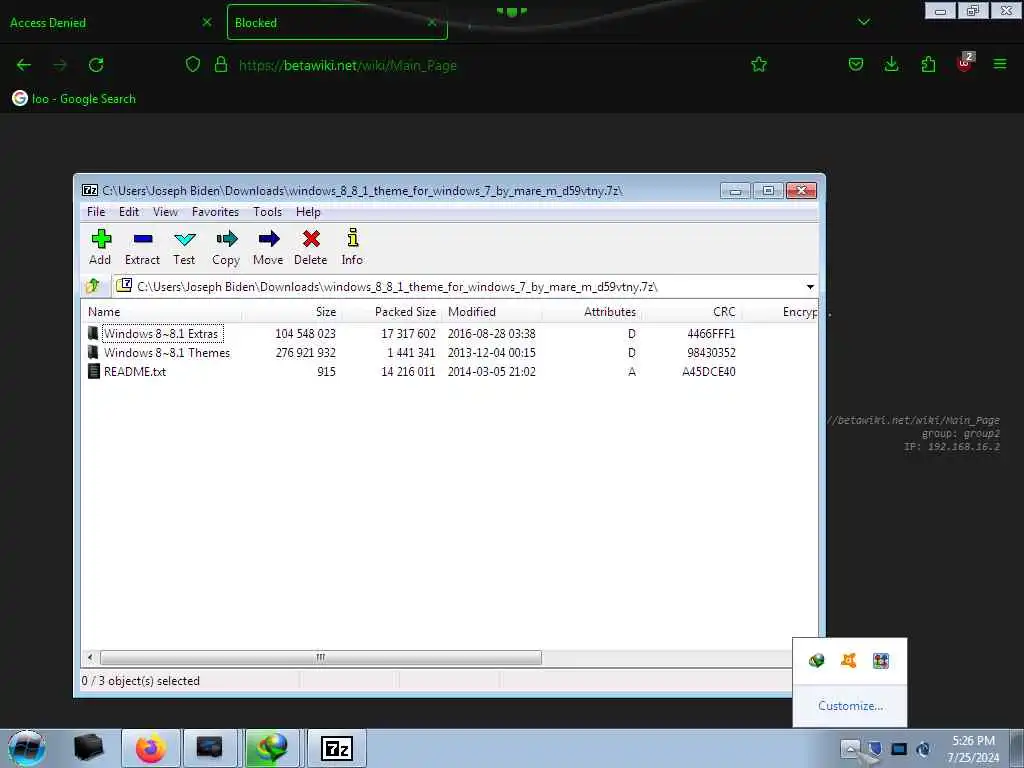Click the network monitor tray icon
The height and width of the screenshot is (768, 1024).
pyautogui.click(x=899, y=748)
